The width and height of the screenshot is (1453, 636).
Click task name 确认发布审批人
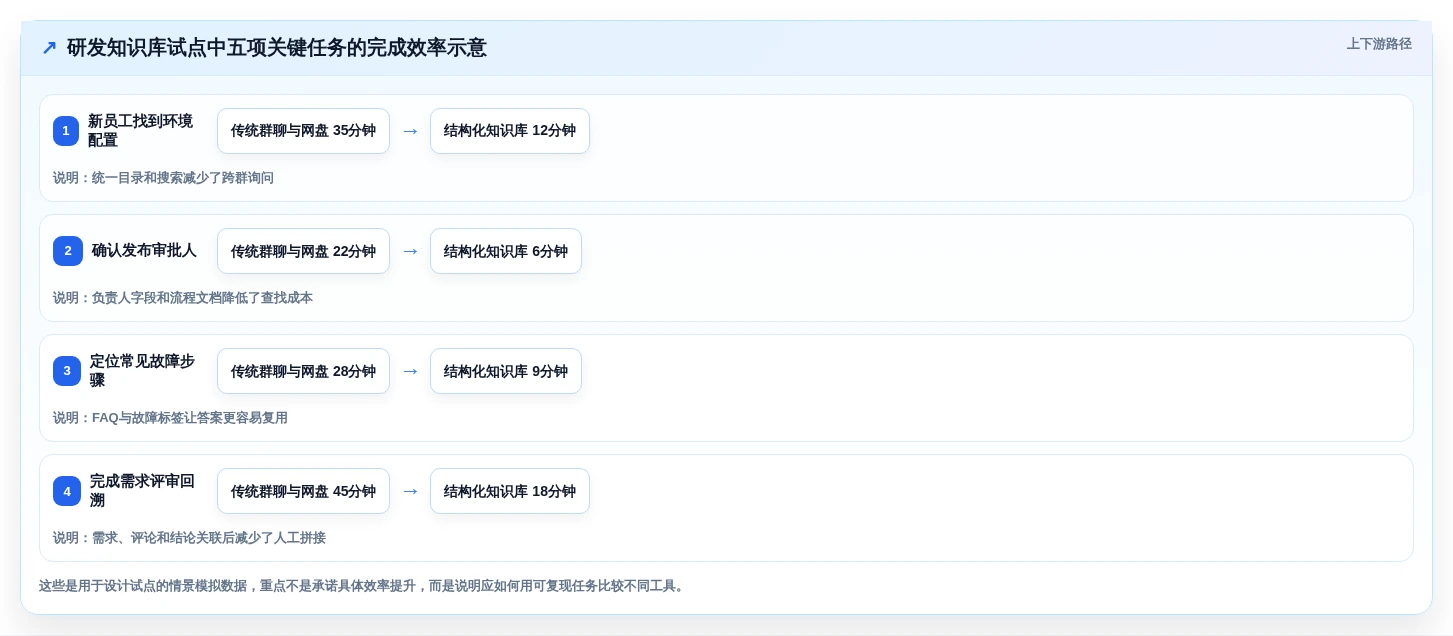coord(144,251)
